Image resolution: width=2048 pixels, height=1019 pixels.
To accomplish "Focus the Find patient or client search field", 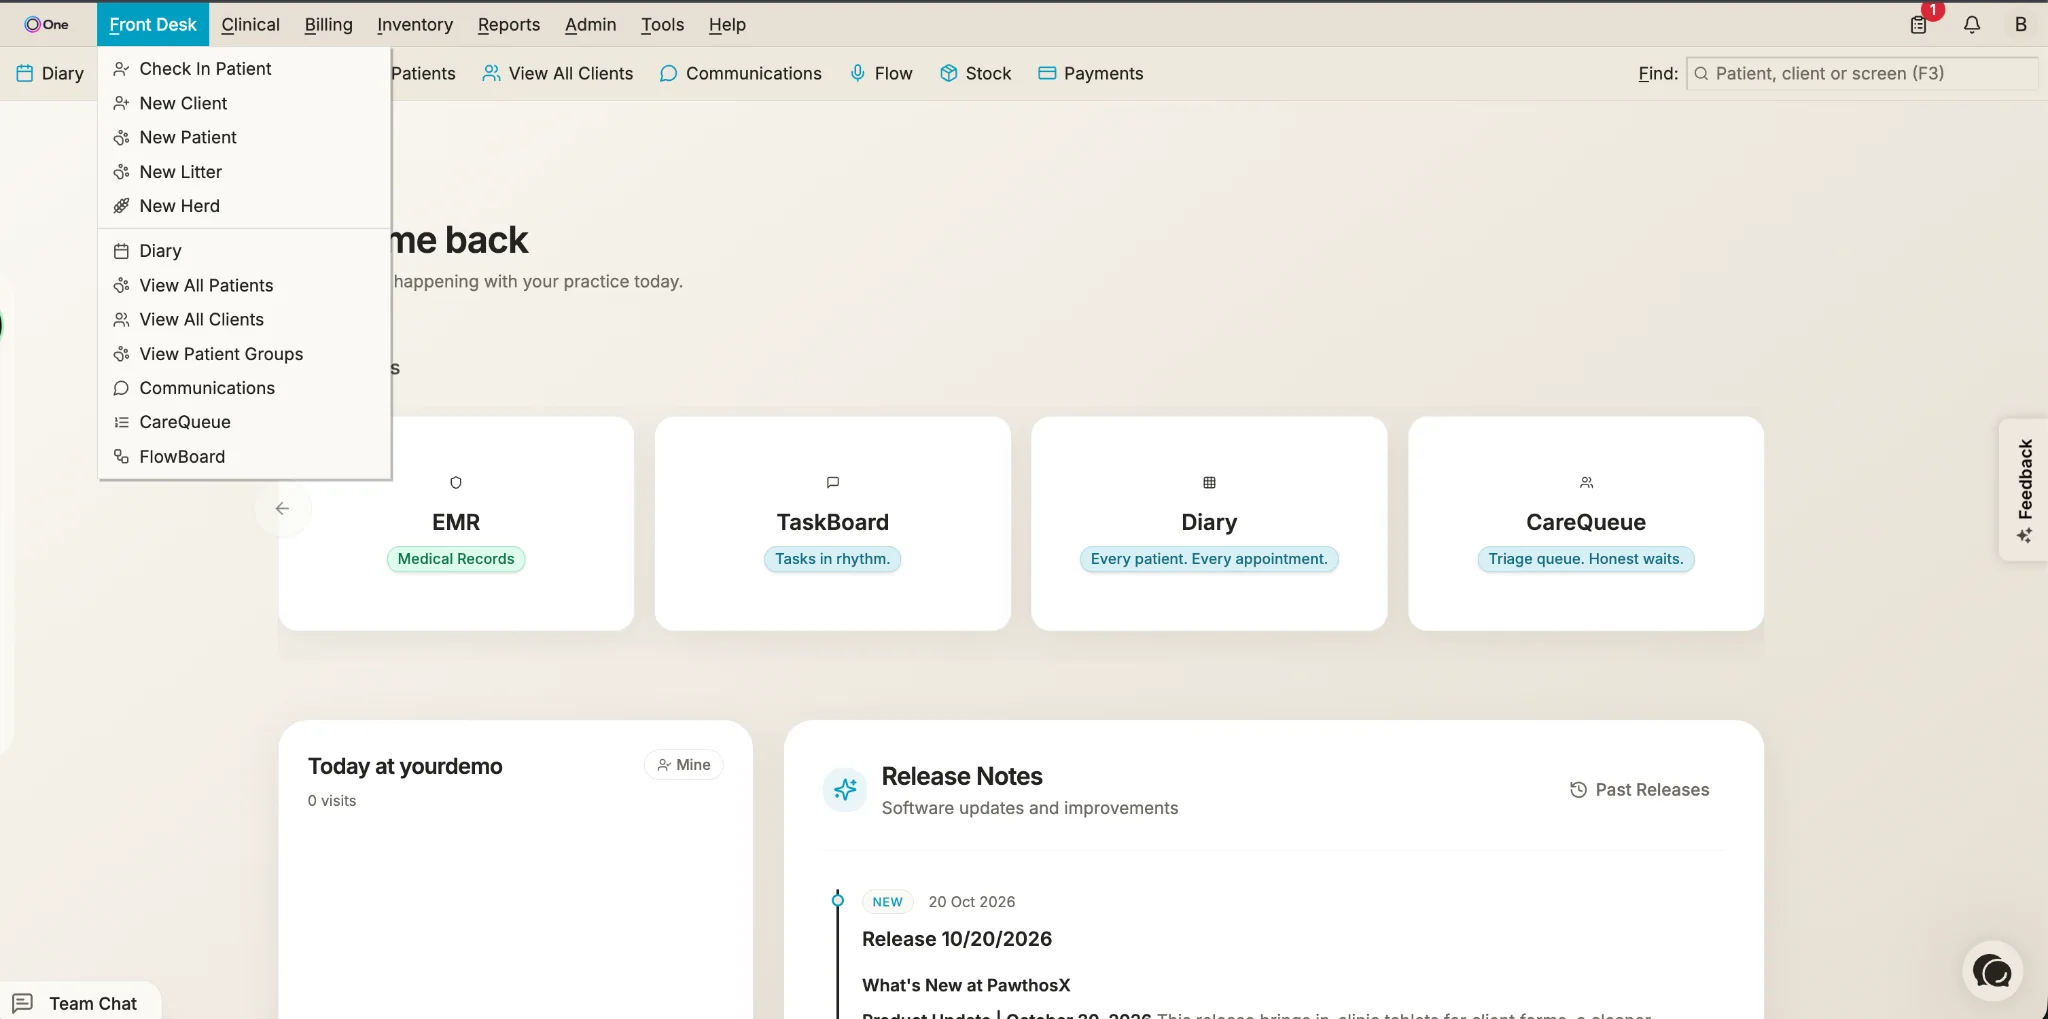I will pyautogui.click(x=1862, y=73).
